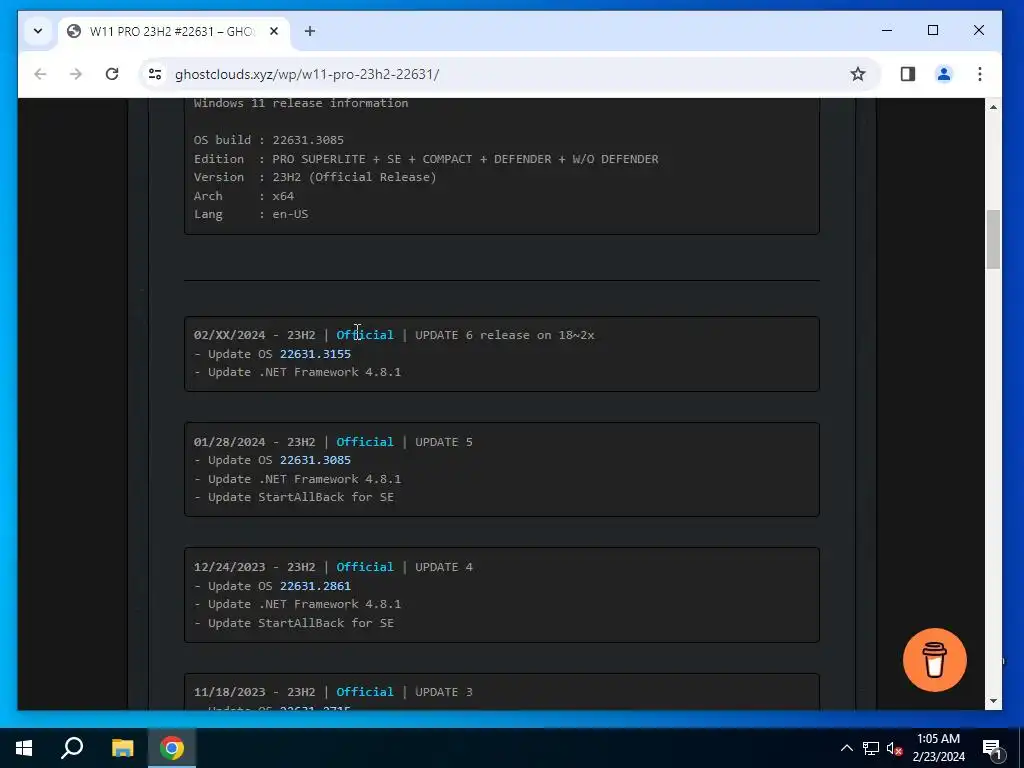Click the 'Arch : x64' line
The width and height of the screenshot is (1024, 768).
(244, 196)
